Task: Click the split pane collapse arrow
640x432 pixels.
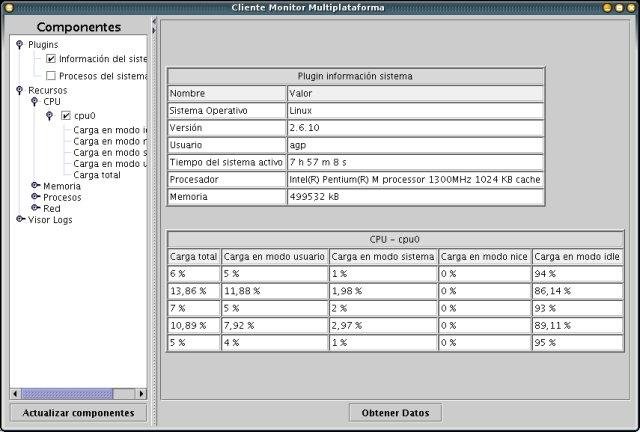Action: [x=154, y=22]
